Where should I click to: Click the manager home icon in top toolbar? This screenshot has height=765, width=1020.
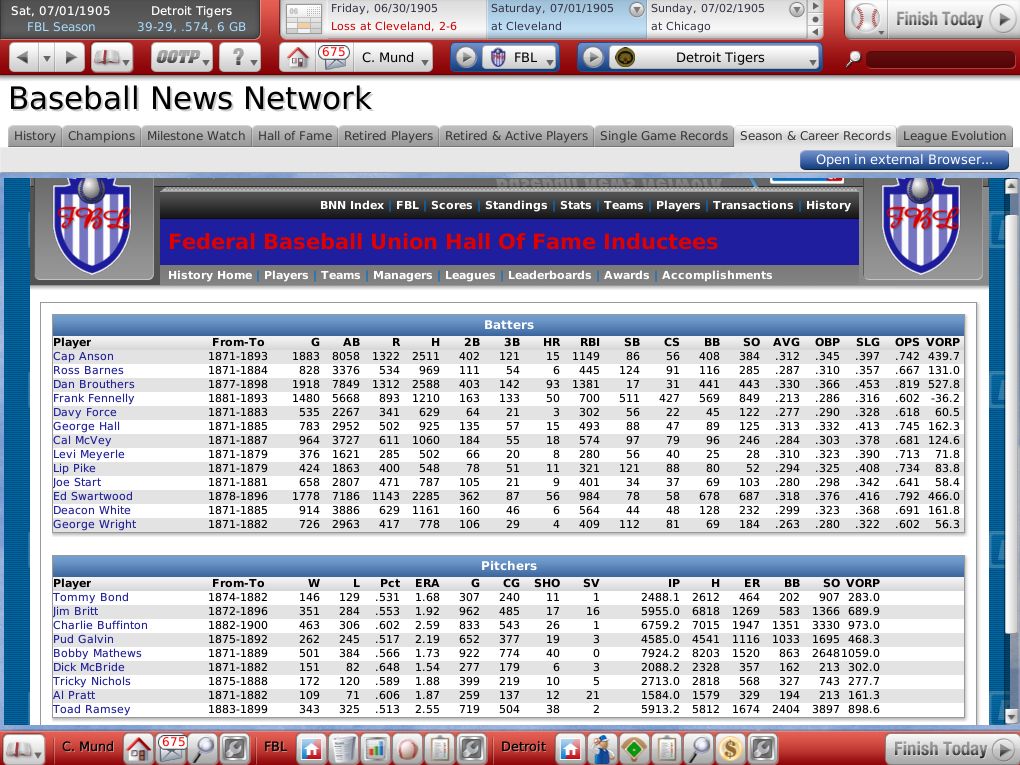click(295, 58)
